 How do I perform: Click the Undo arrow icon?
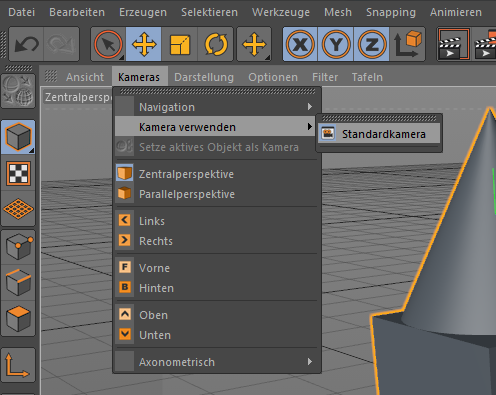pyautogui.click(x=26, y=44)
